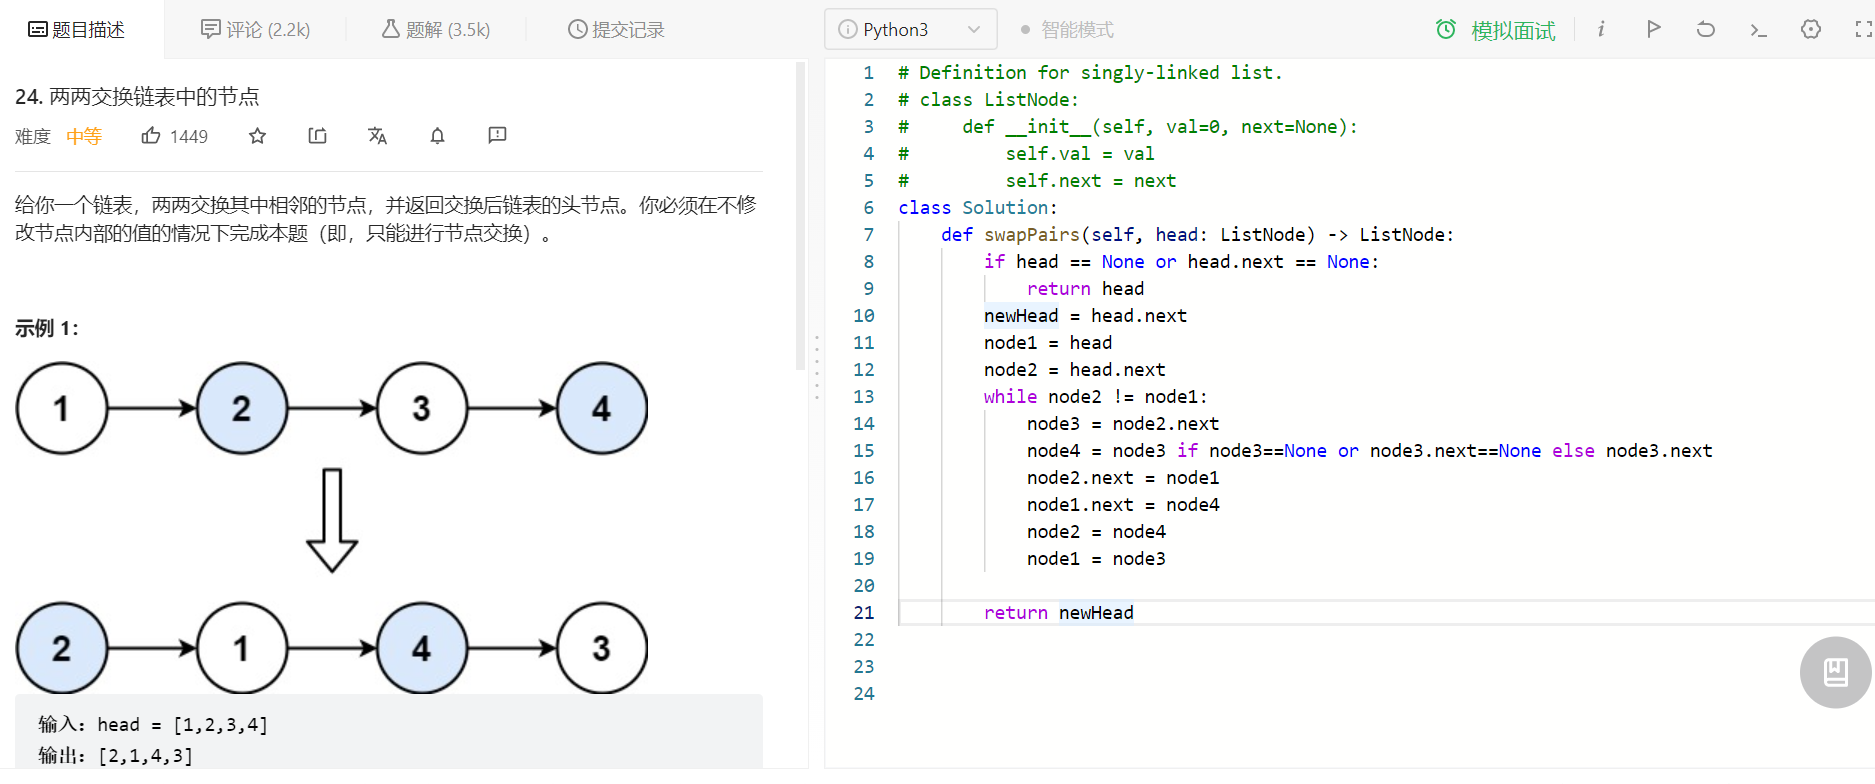Viewport: 1875px width, 784px height.
Task: Click the 'node2.next = node1' line
Action: (1123, 477)
